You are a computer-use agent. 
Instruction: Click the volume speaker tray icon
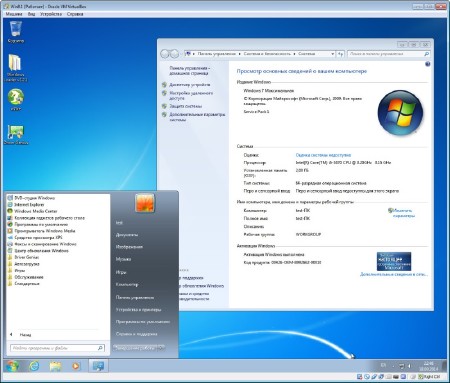[x=410, y=366]
